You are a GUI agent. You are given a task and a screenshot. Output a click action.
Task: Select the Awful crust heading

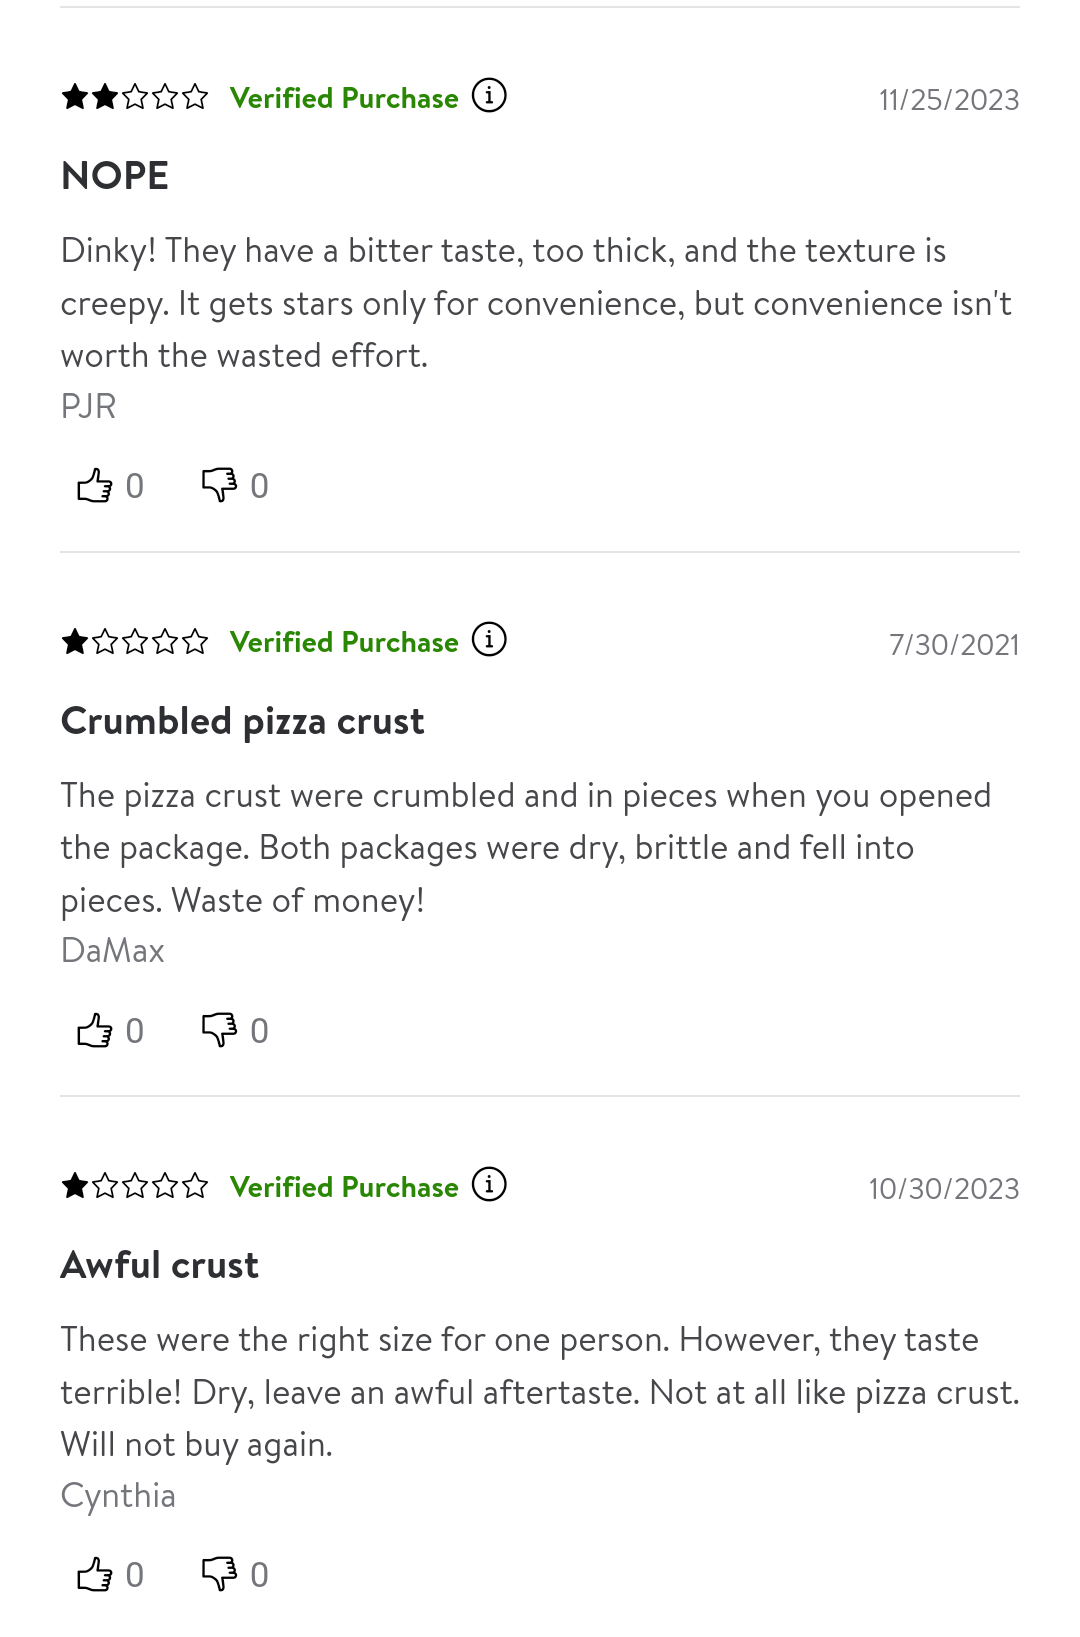[160, 1265]
